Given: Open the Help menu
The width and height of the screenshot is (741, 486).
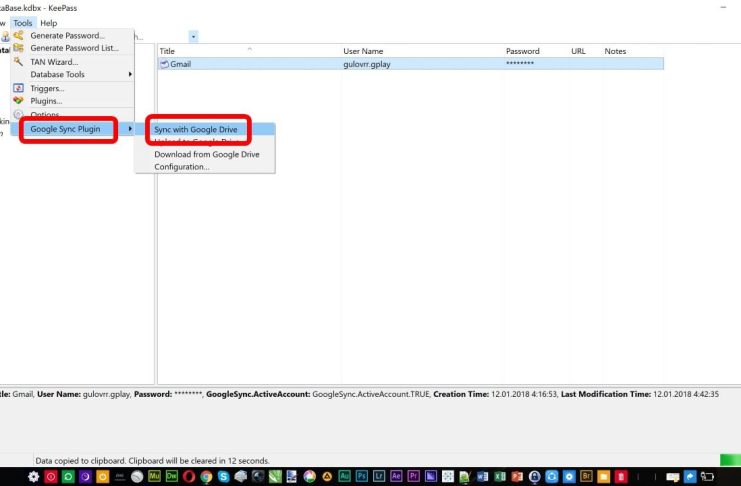Looking at the screenshot, I should tap(48, 23).
